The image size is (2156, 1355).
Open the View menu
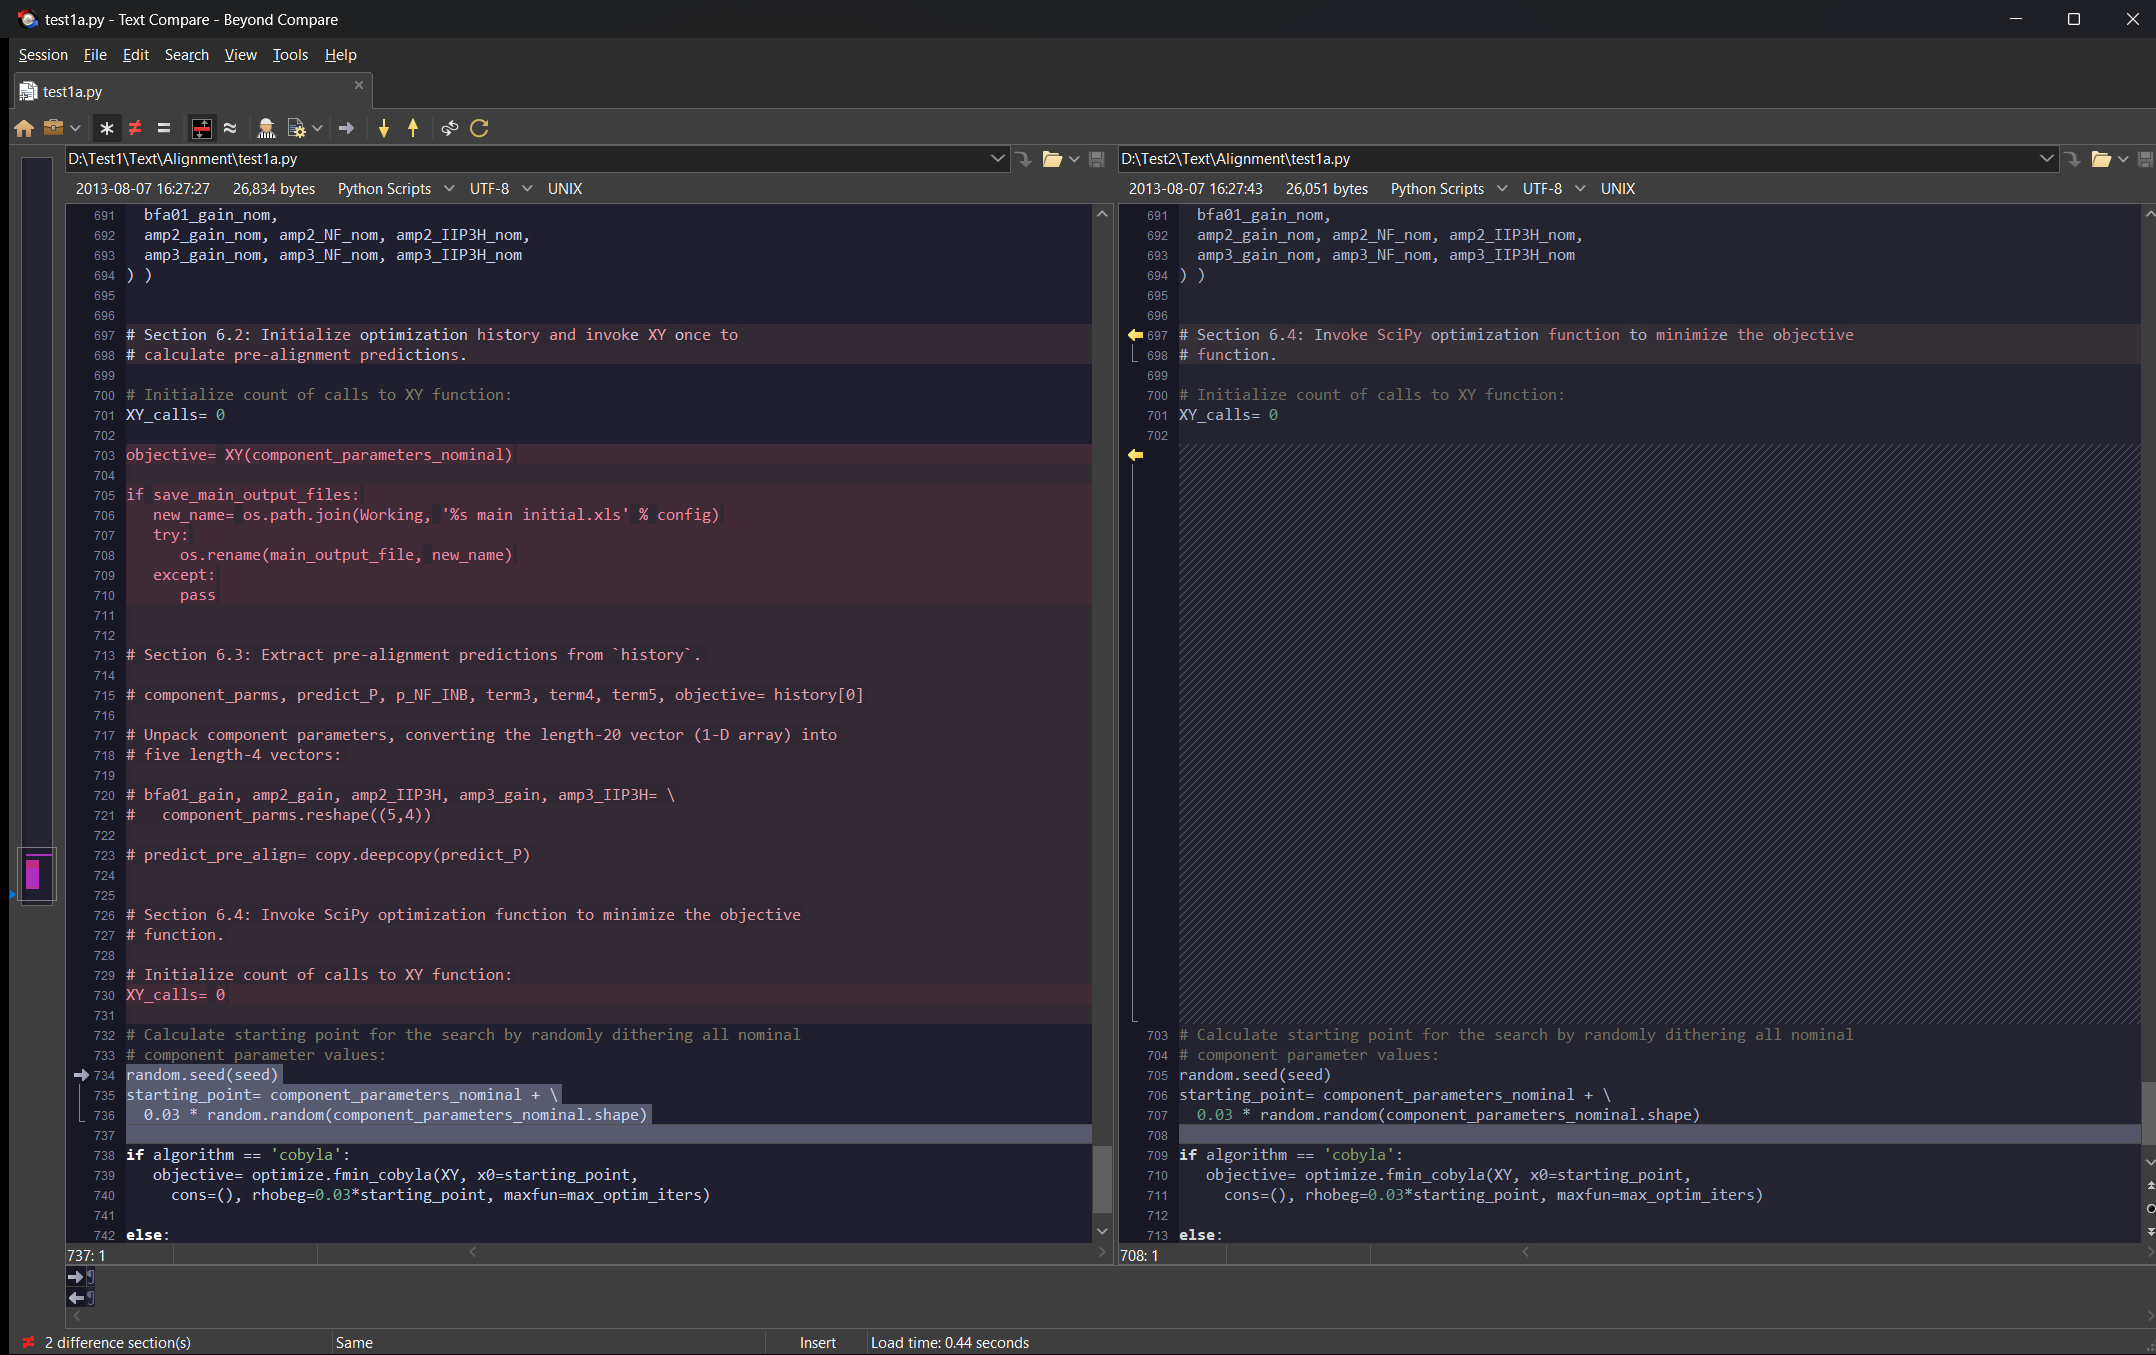[x=240, y=55]
